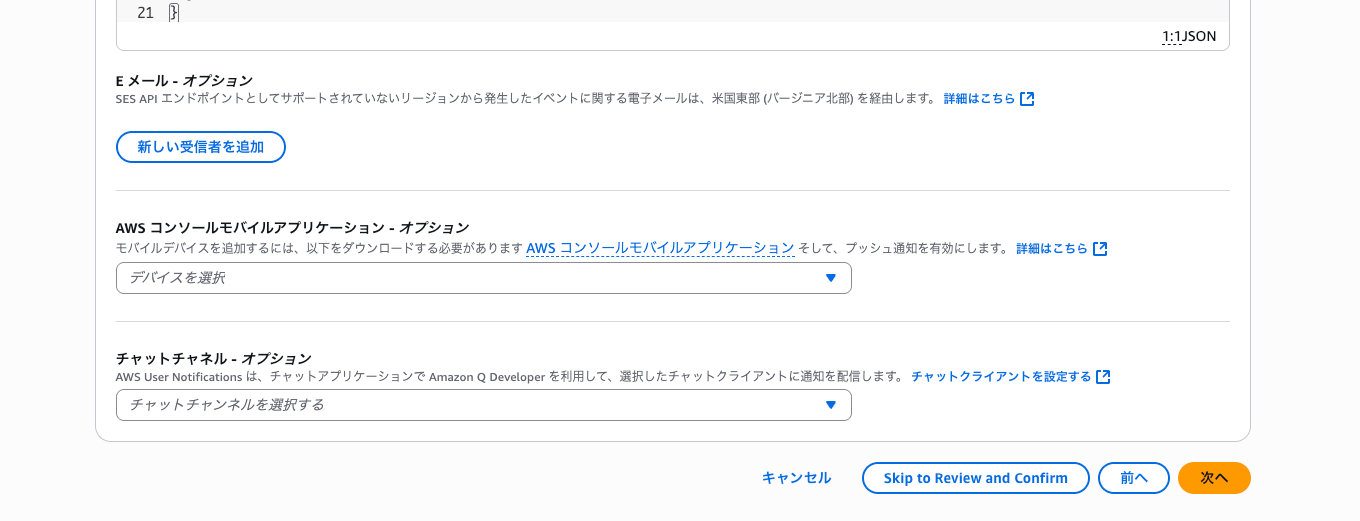
Task: Click the 1:1 cursor position indicator
Action: (x=1171, y=36)
